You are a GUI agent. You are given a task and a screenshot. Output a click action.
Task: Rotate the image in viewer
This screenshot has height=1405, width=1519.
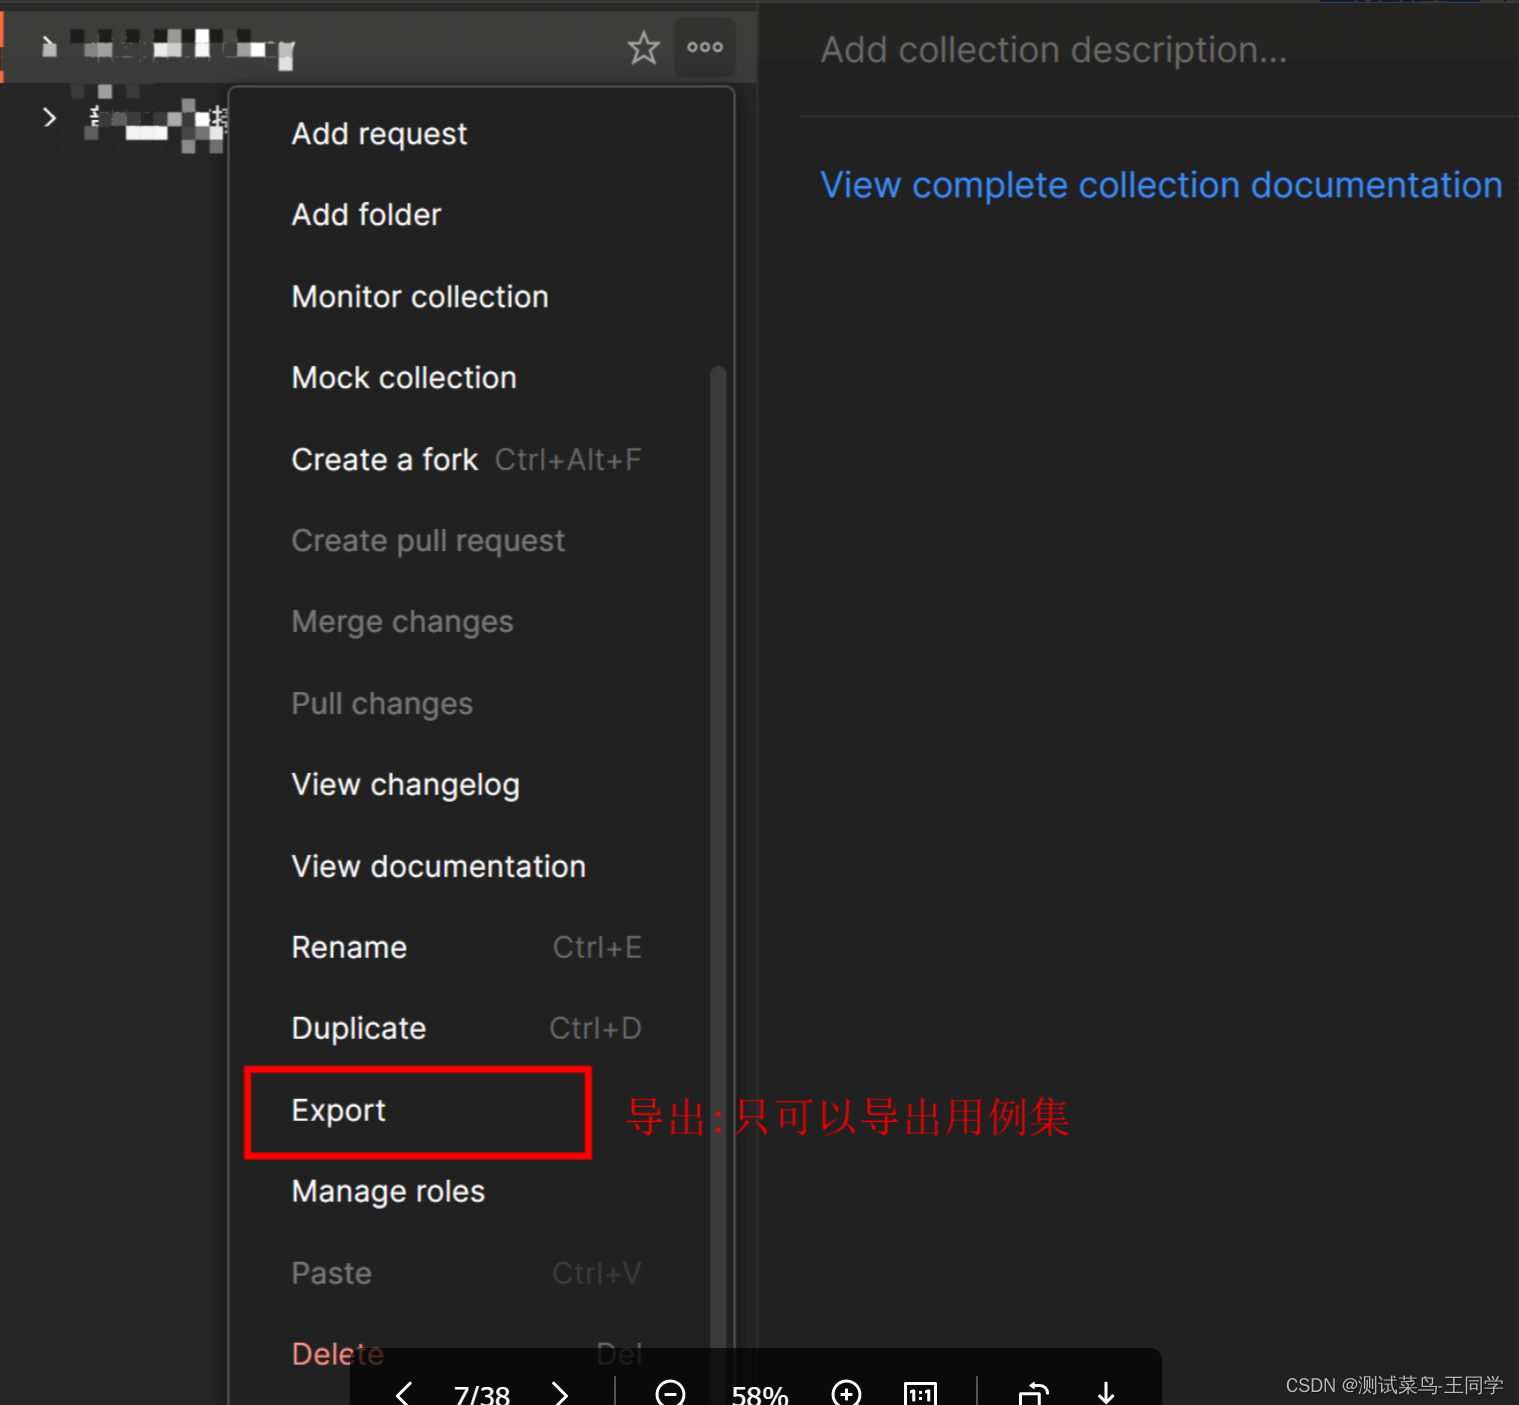[1033, 1393]
